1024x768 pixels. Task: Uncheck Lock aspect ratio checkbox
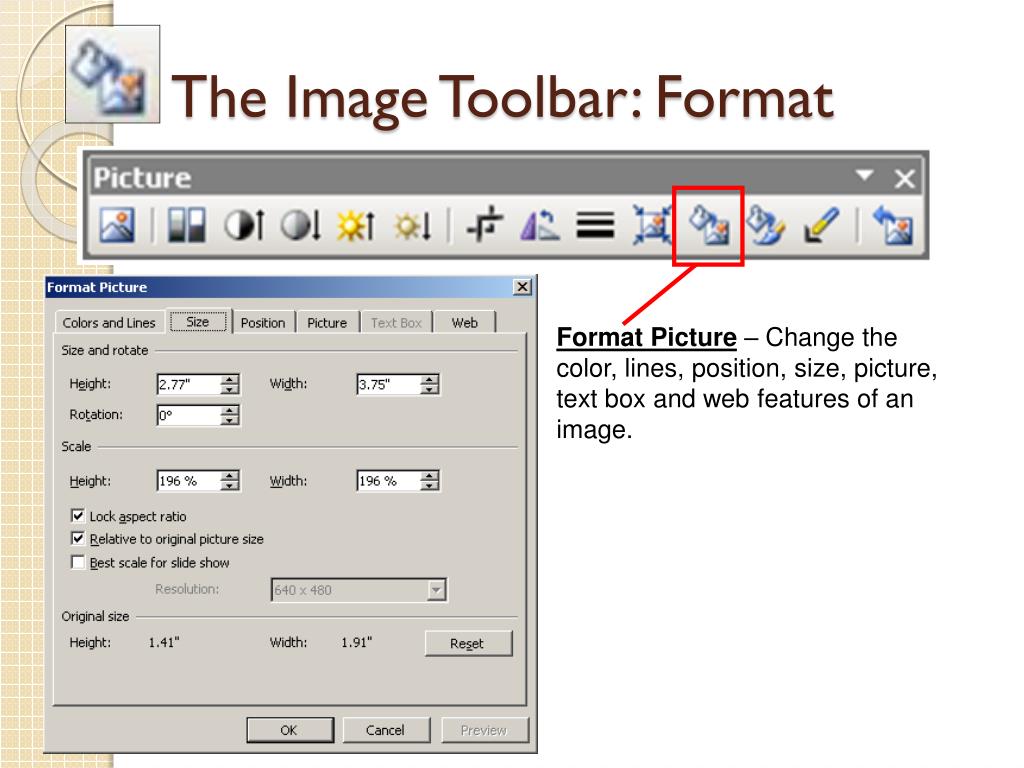tap(78, 516)
